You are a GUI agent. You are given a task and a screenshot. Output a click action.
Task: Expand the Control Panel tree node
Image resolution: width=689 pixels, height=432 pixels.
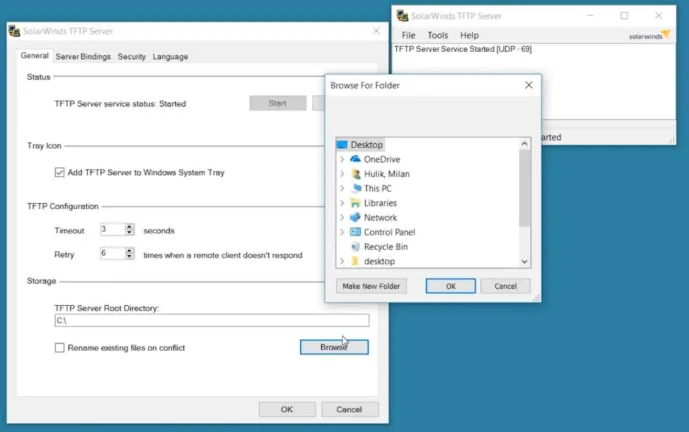(342, 232)
